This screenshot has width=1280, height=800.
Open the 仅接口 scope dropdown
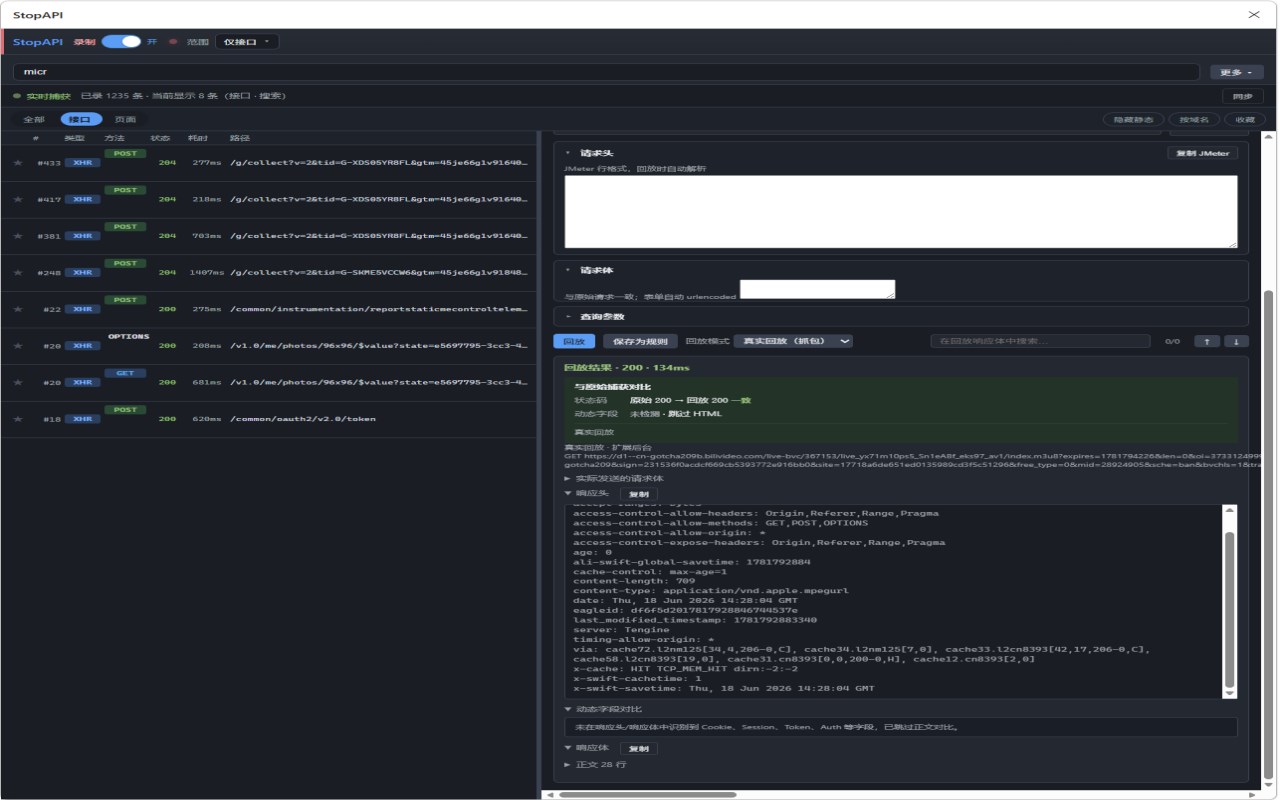click(x=246, y=42)
